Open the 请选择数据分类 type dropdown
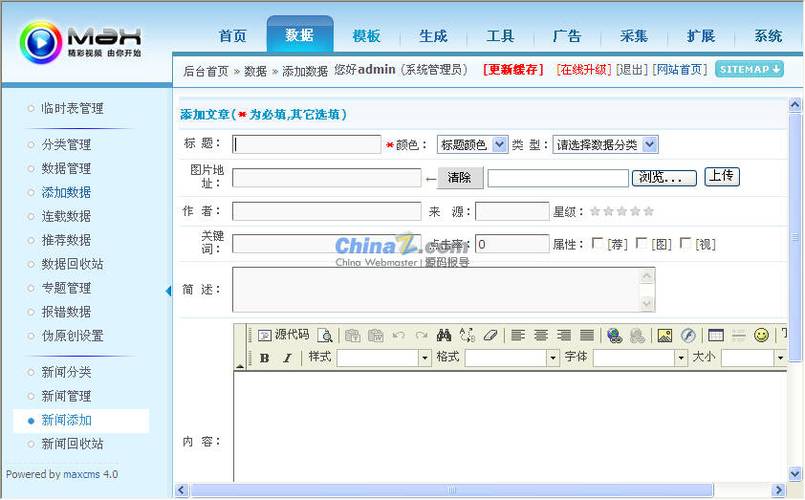 coord(605,145)
